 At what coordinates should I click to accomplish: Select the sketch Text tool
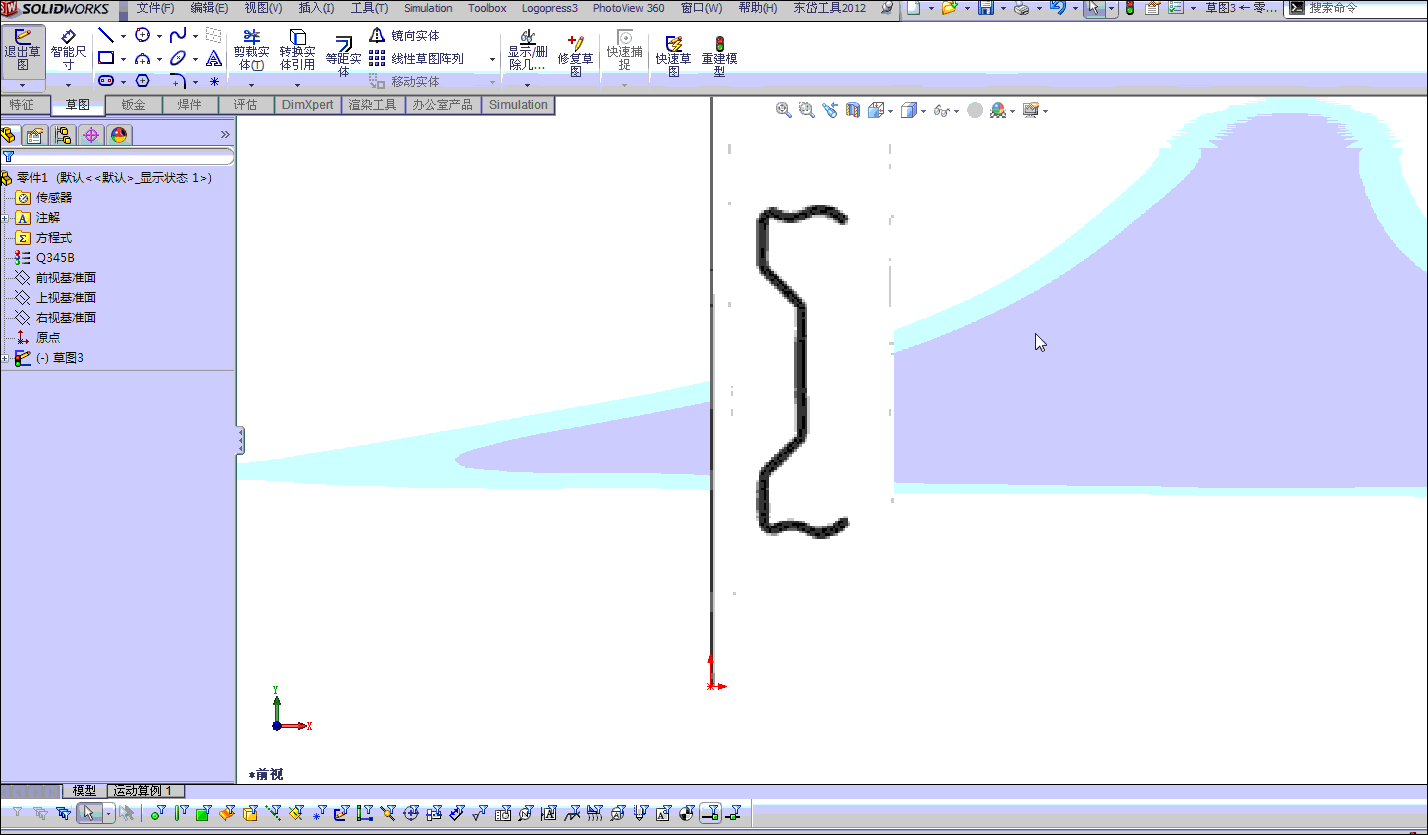214,58
